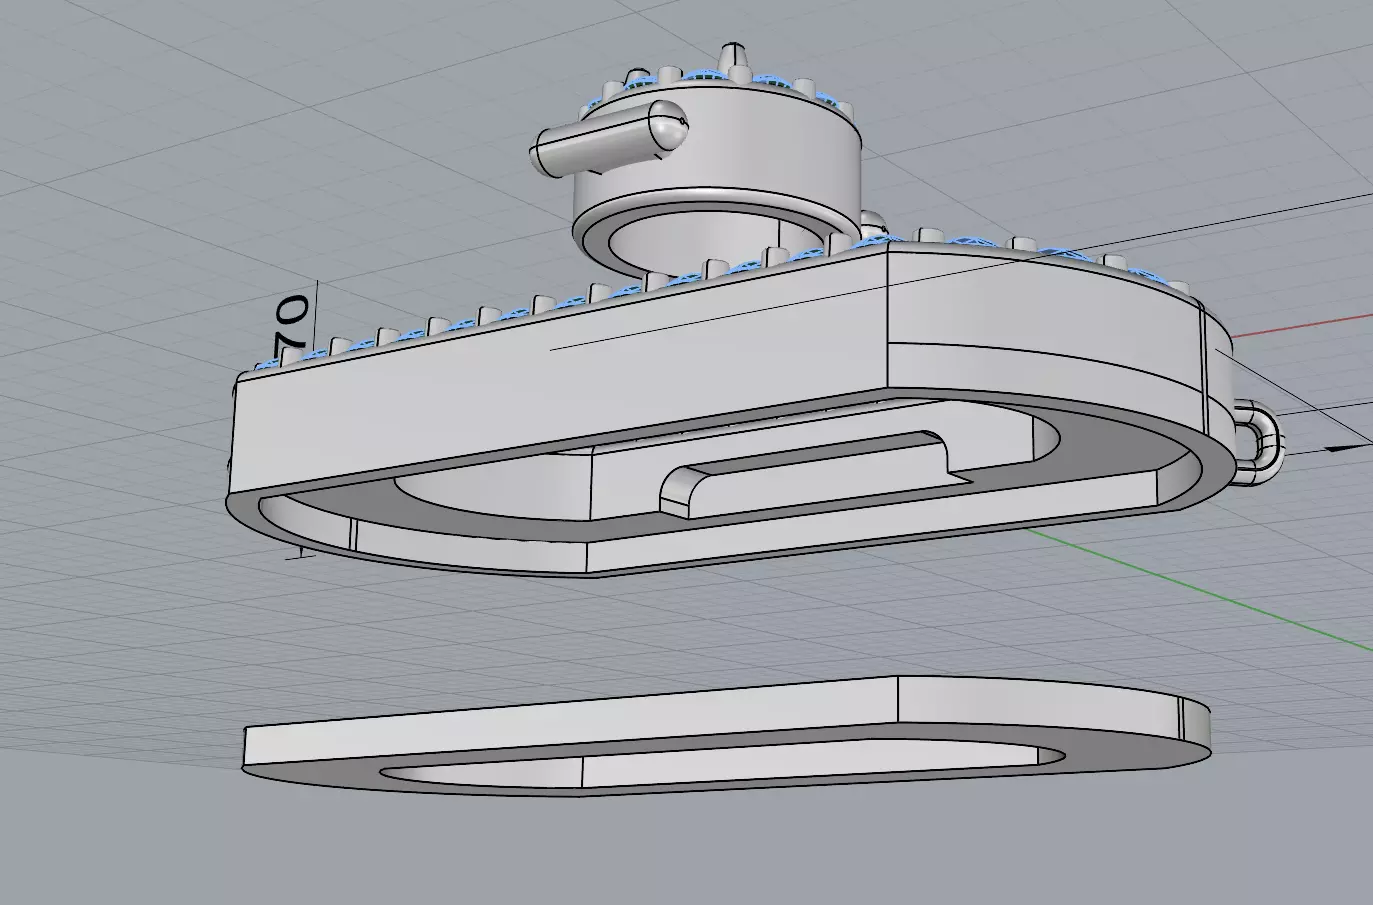Select the separate flat ring plate below the body

727,738
